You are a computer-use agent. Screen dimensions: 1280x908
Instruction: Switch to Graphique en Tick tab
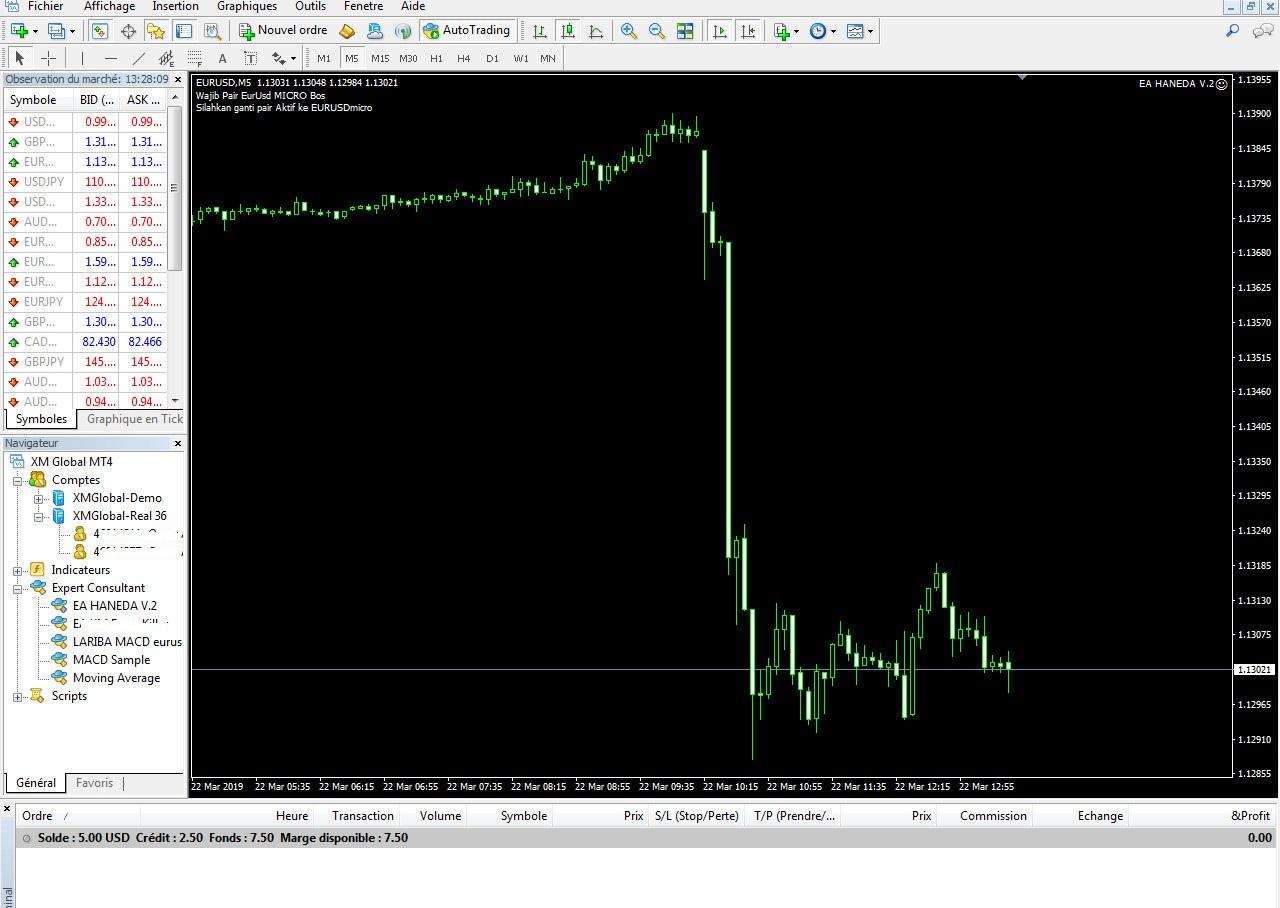pos(134,419)
